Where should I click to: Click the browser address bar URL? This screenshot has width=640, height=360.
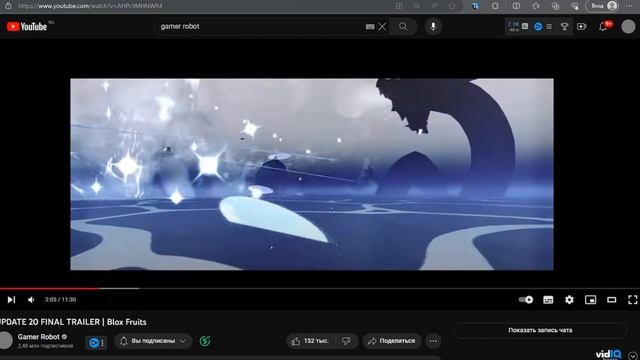(90, 6)
